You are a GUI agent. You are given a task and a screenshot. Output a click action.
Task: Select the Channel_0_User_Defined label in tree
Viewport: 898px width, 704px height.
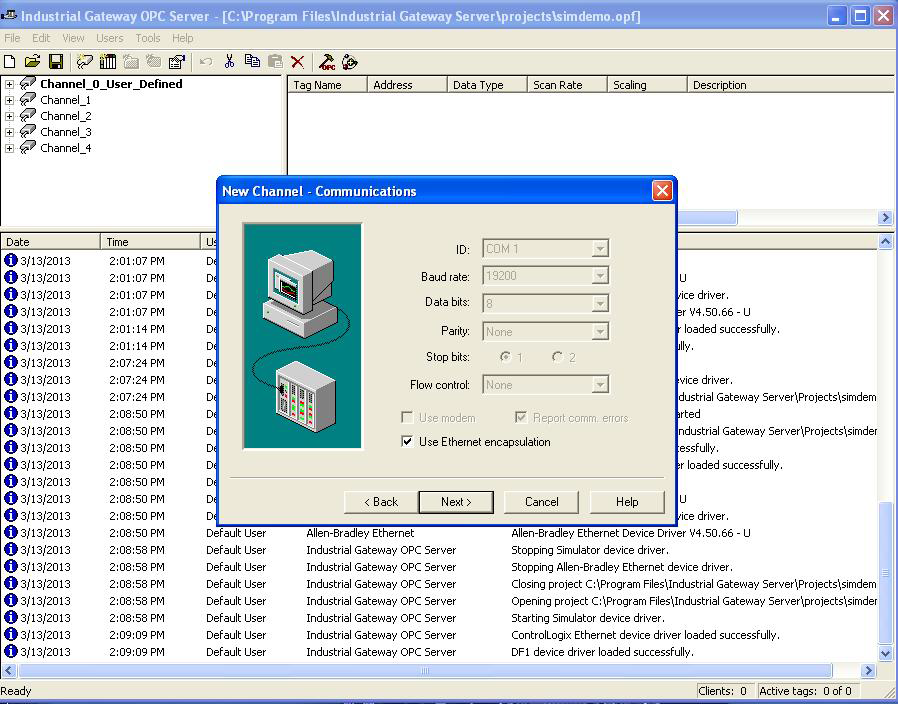111,84
